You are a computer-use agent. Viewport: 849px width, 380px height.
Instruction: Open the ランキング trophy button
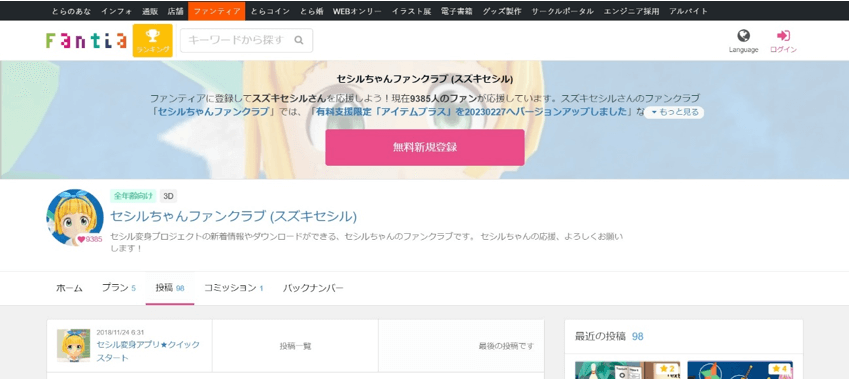(153, 41)
